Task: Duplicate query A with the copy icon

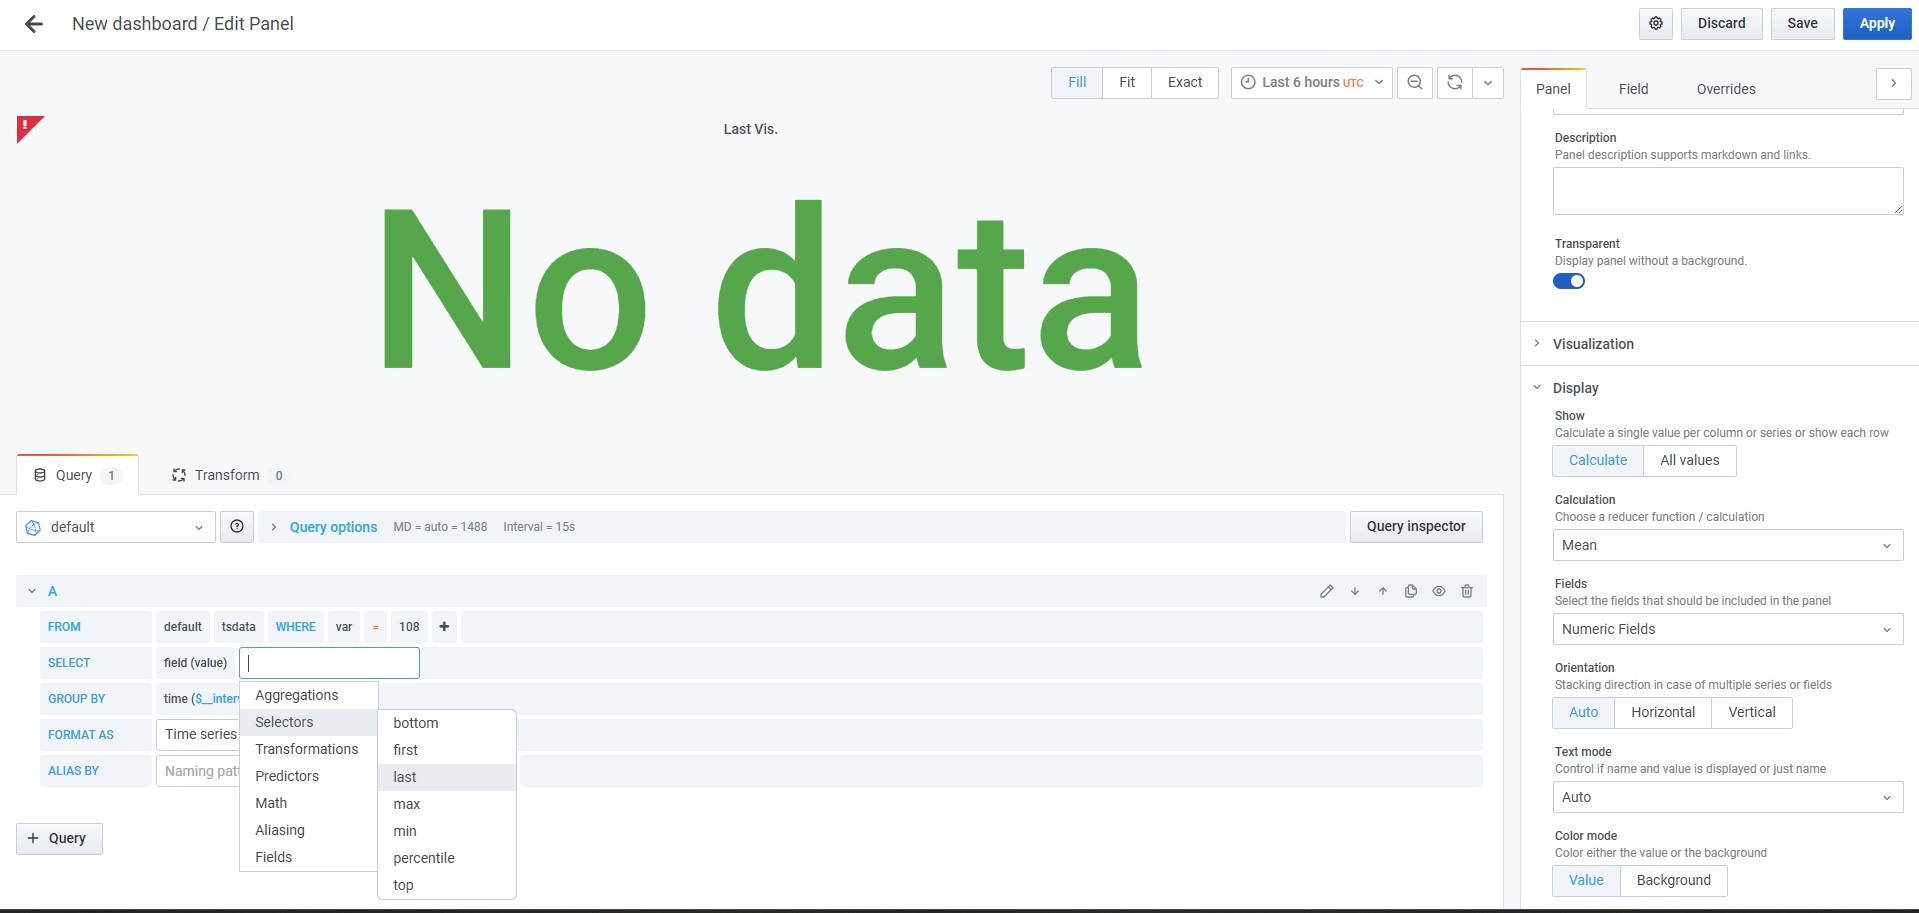Action: tap(1411, 591)
